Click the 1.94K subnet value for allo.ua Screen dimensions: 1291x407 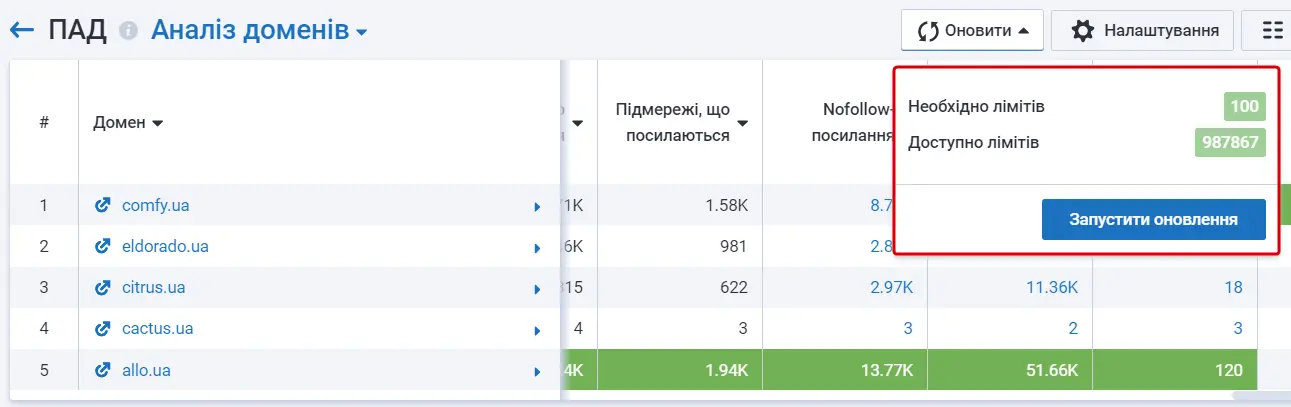pyautogui.click(x=726, y=370)
